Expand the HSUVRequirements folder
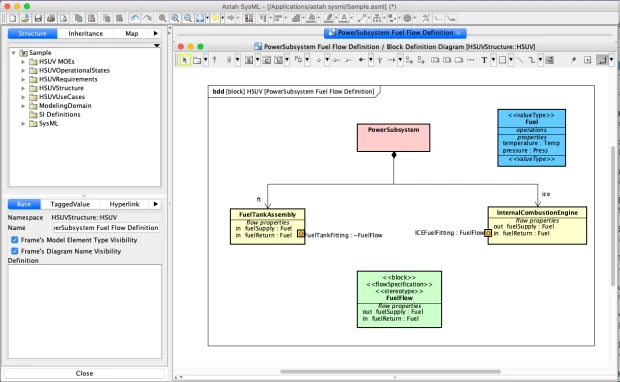This screenshot has width=620, height=382. pyautogui.click(x=23, y=79)
